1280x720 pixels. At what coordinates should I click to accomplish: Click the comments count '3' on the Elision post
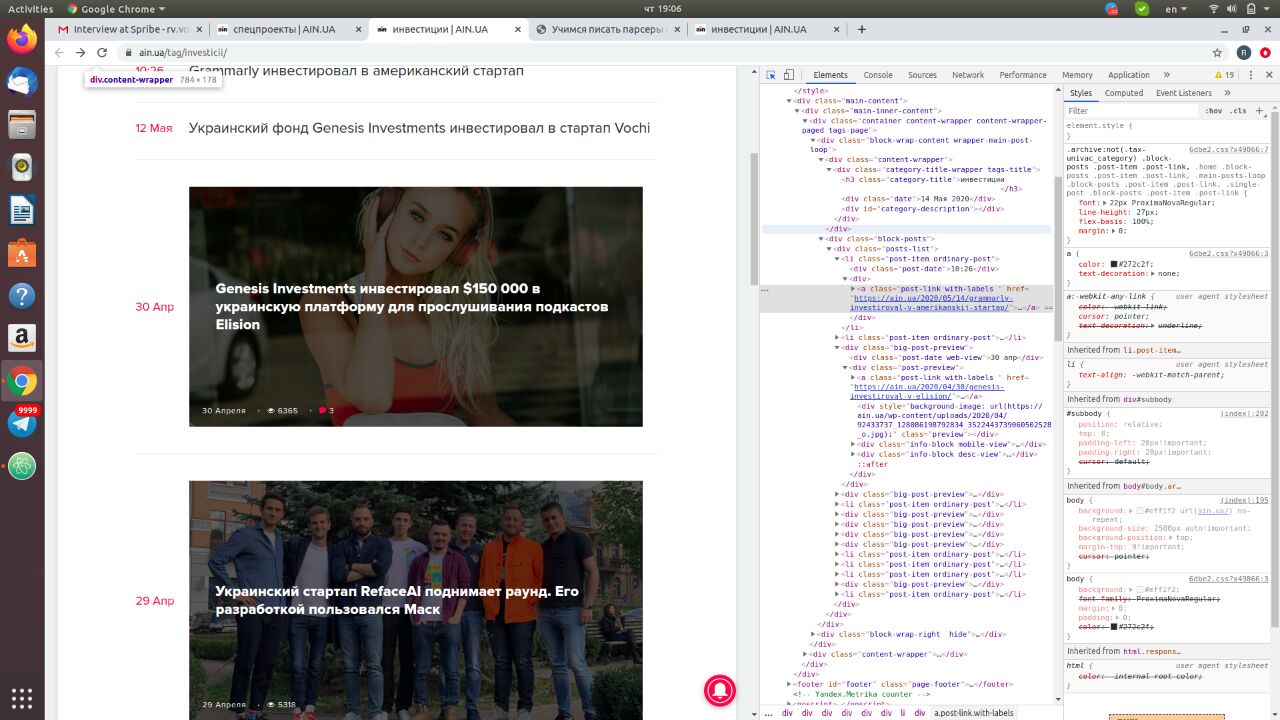click(326, 411)
